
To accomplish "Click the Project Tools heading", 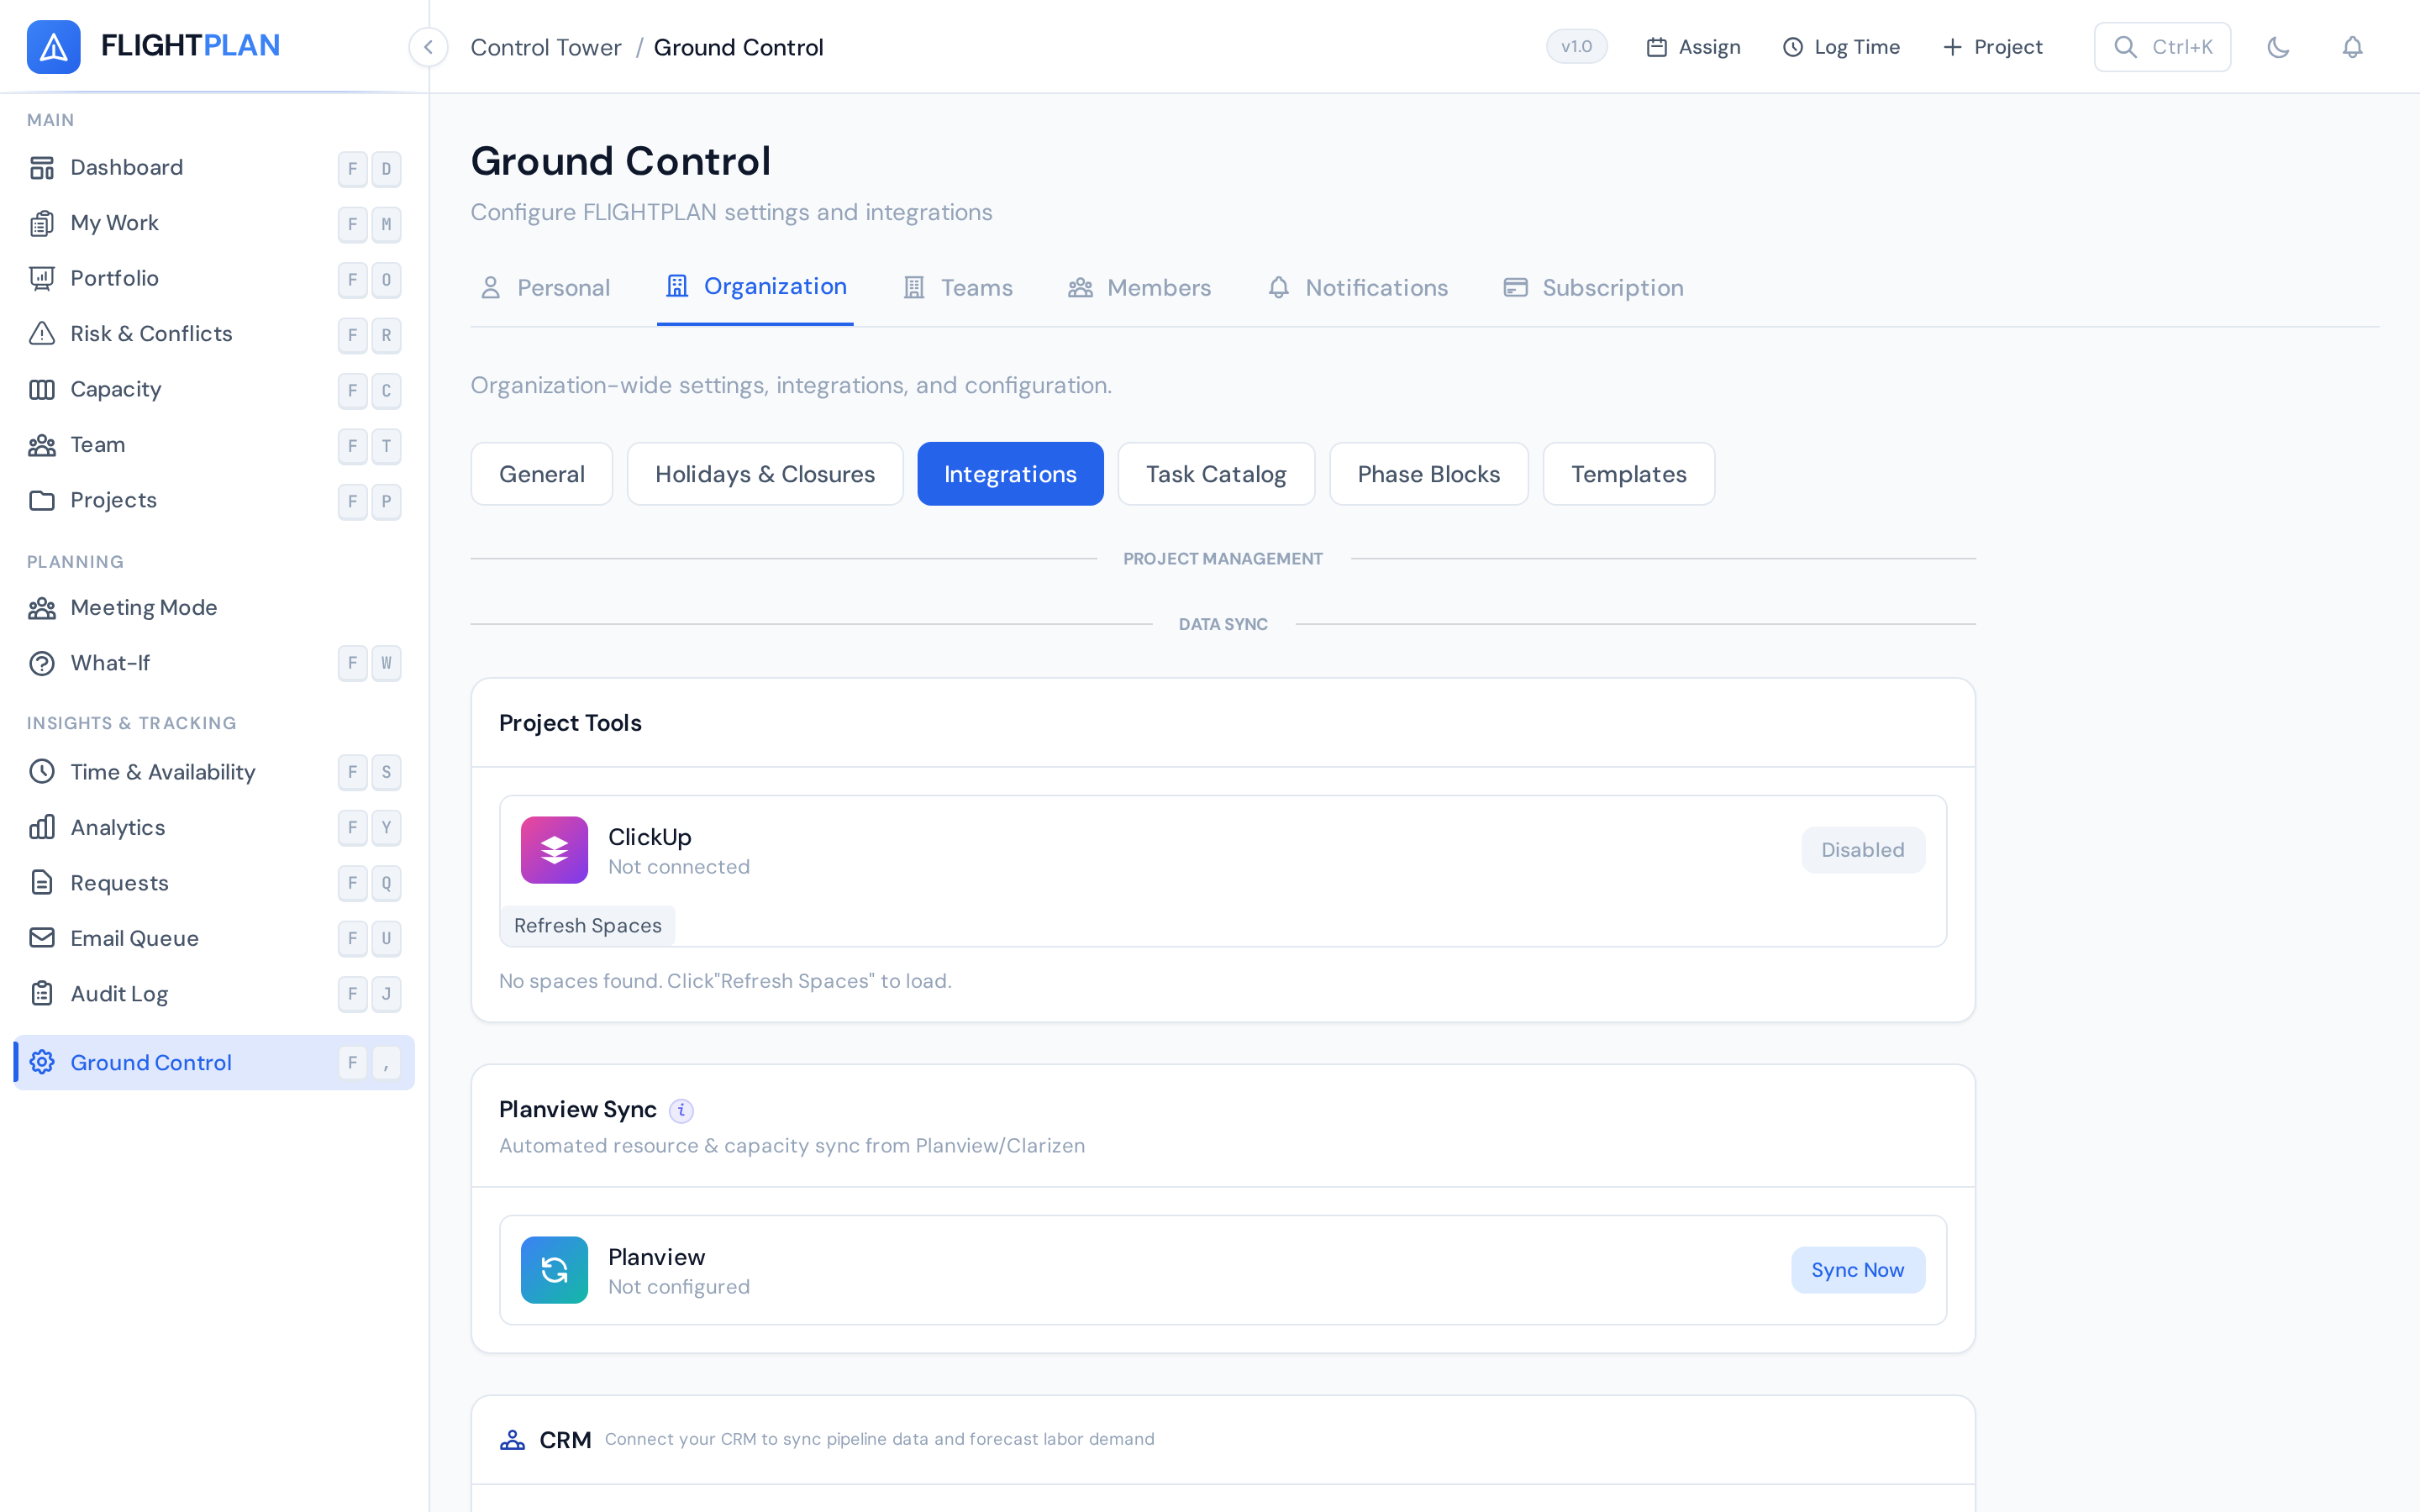I will coord(570,723).
